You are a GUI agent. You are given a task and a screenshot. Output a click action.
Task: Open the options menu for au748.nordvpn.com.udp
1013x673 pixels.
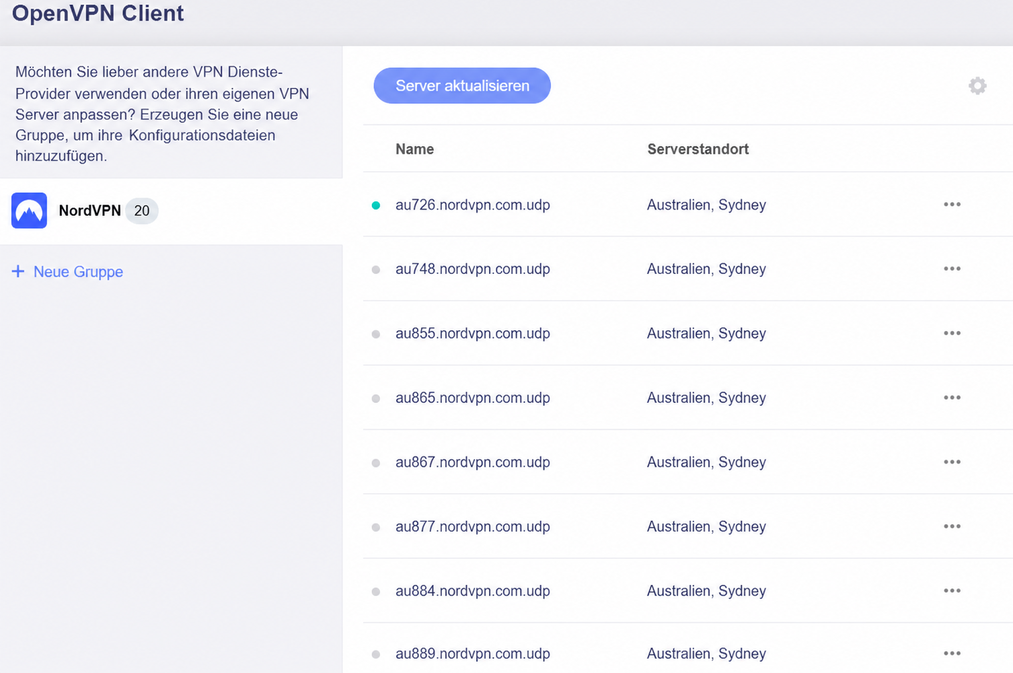[x=952, y=269]
